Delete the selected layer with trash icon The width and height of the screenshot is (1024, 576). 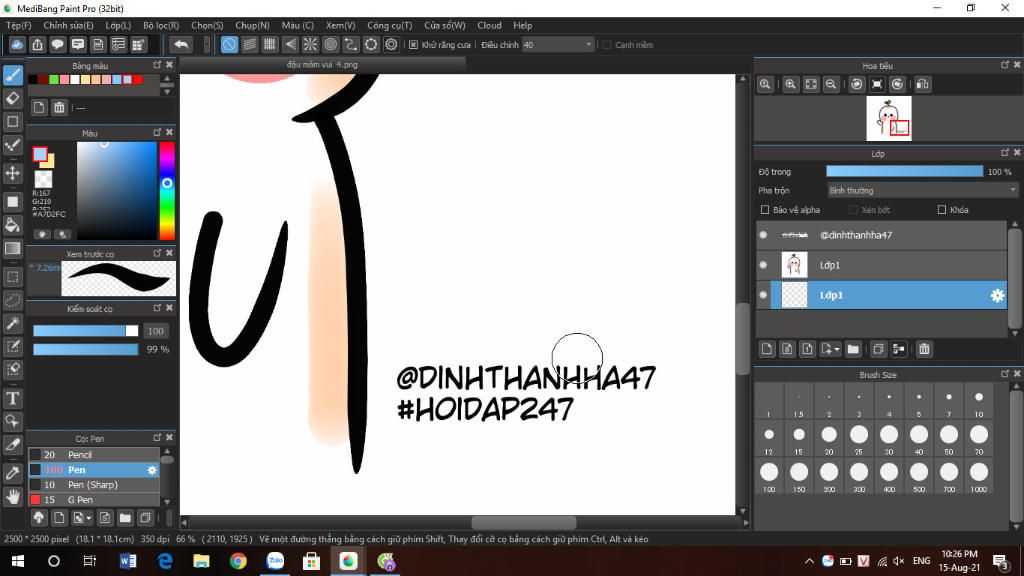click(x=924, y=349)
